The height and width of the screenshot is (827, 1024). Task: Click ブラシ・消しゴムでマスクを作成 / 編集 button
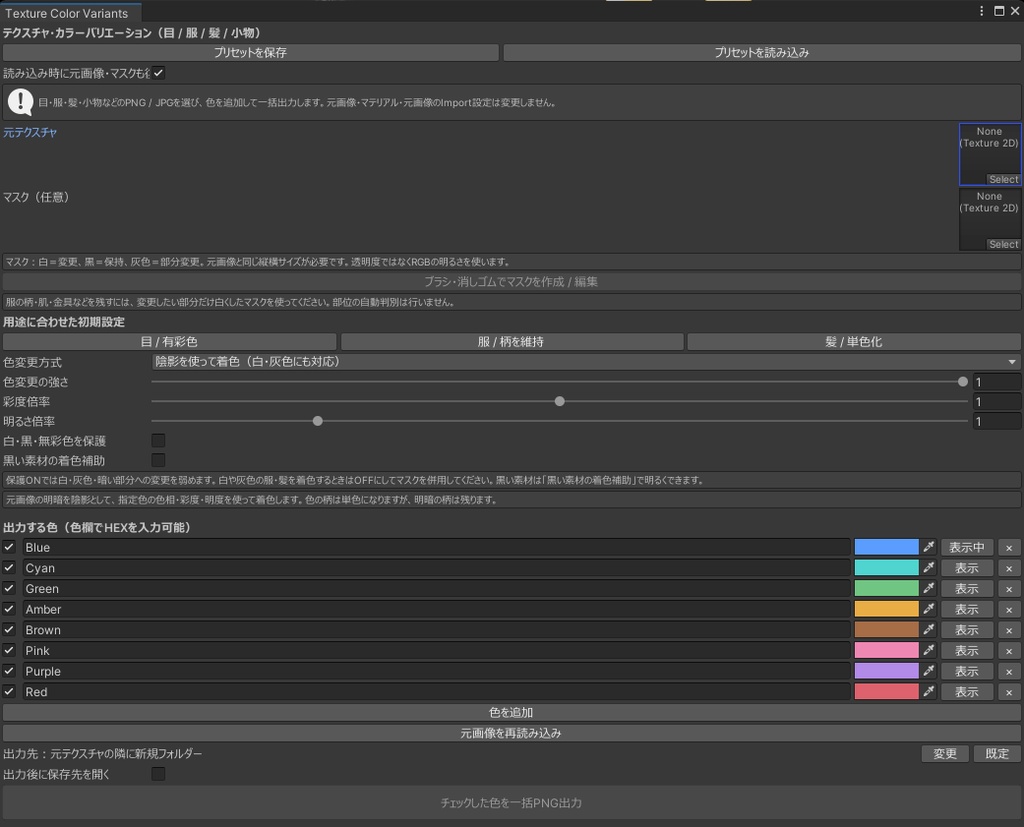coord(511,282)
